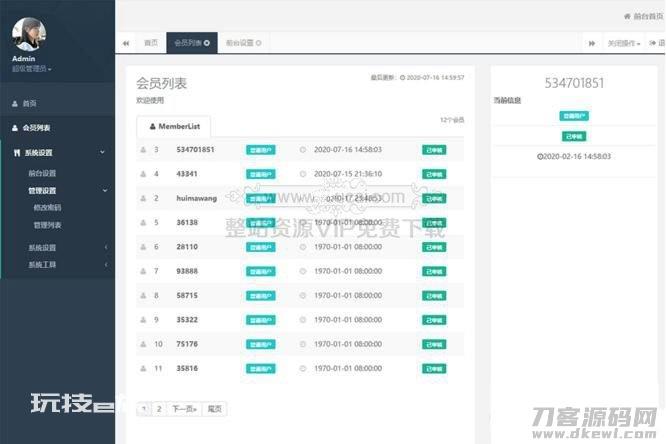This screenshot has height=444, width=666.
Task: Open 前台设置 in the sidebar
Action: 42,173
